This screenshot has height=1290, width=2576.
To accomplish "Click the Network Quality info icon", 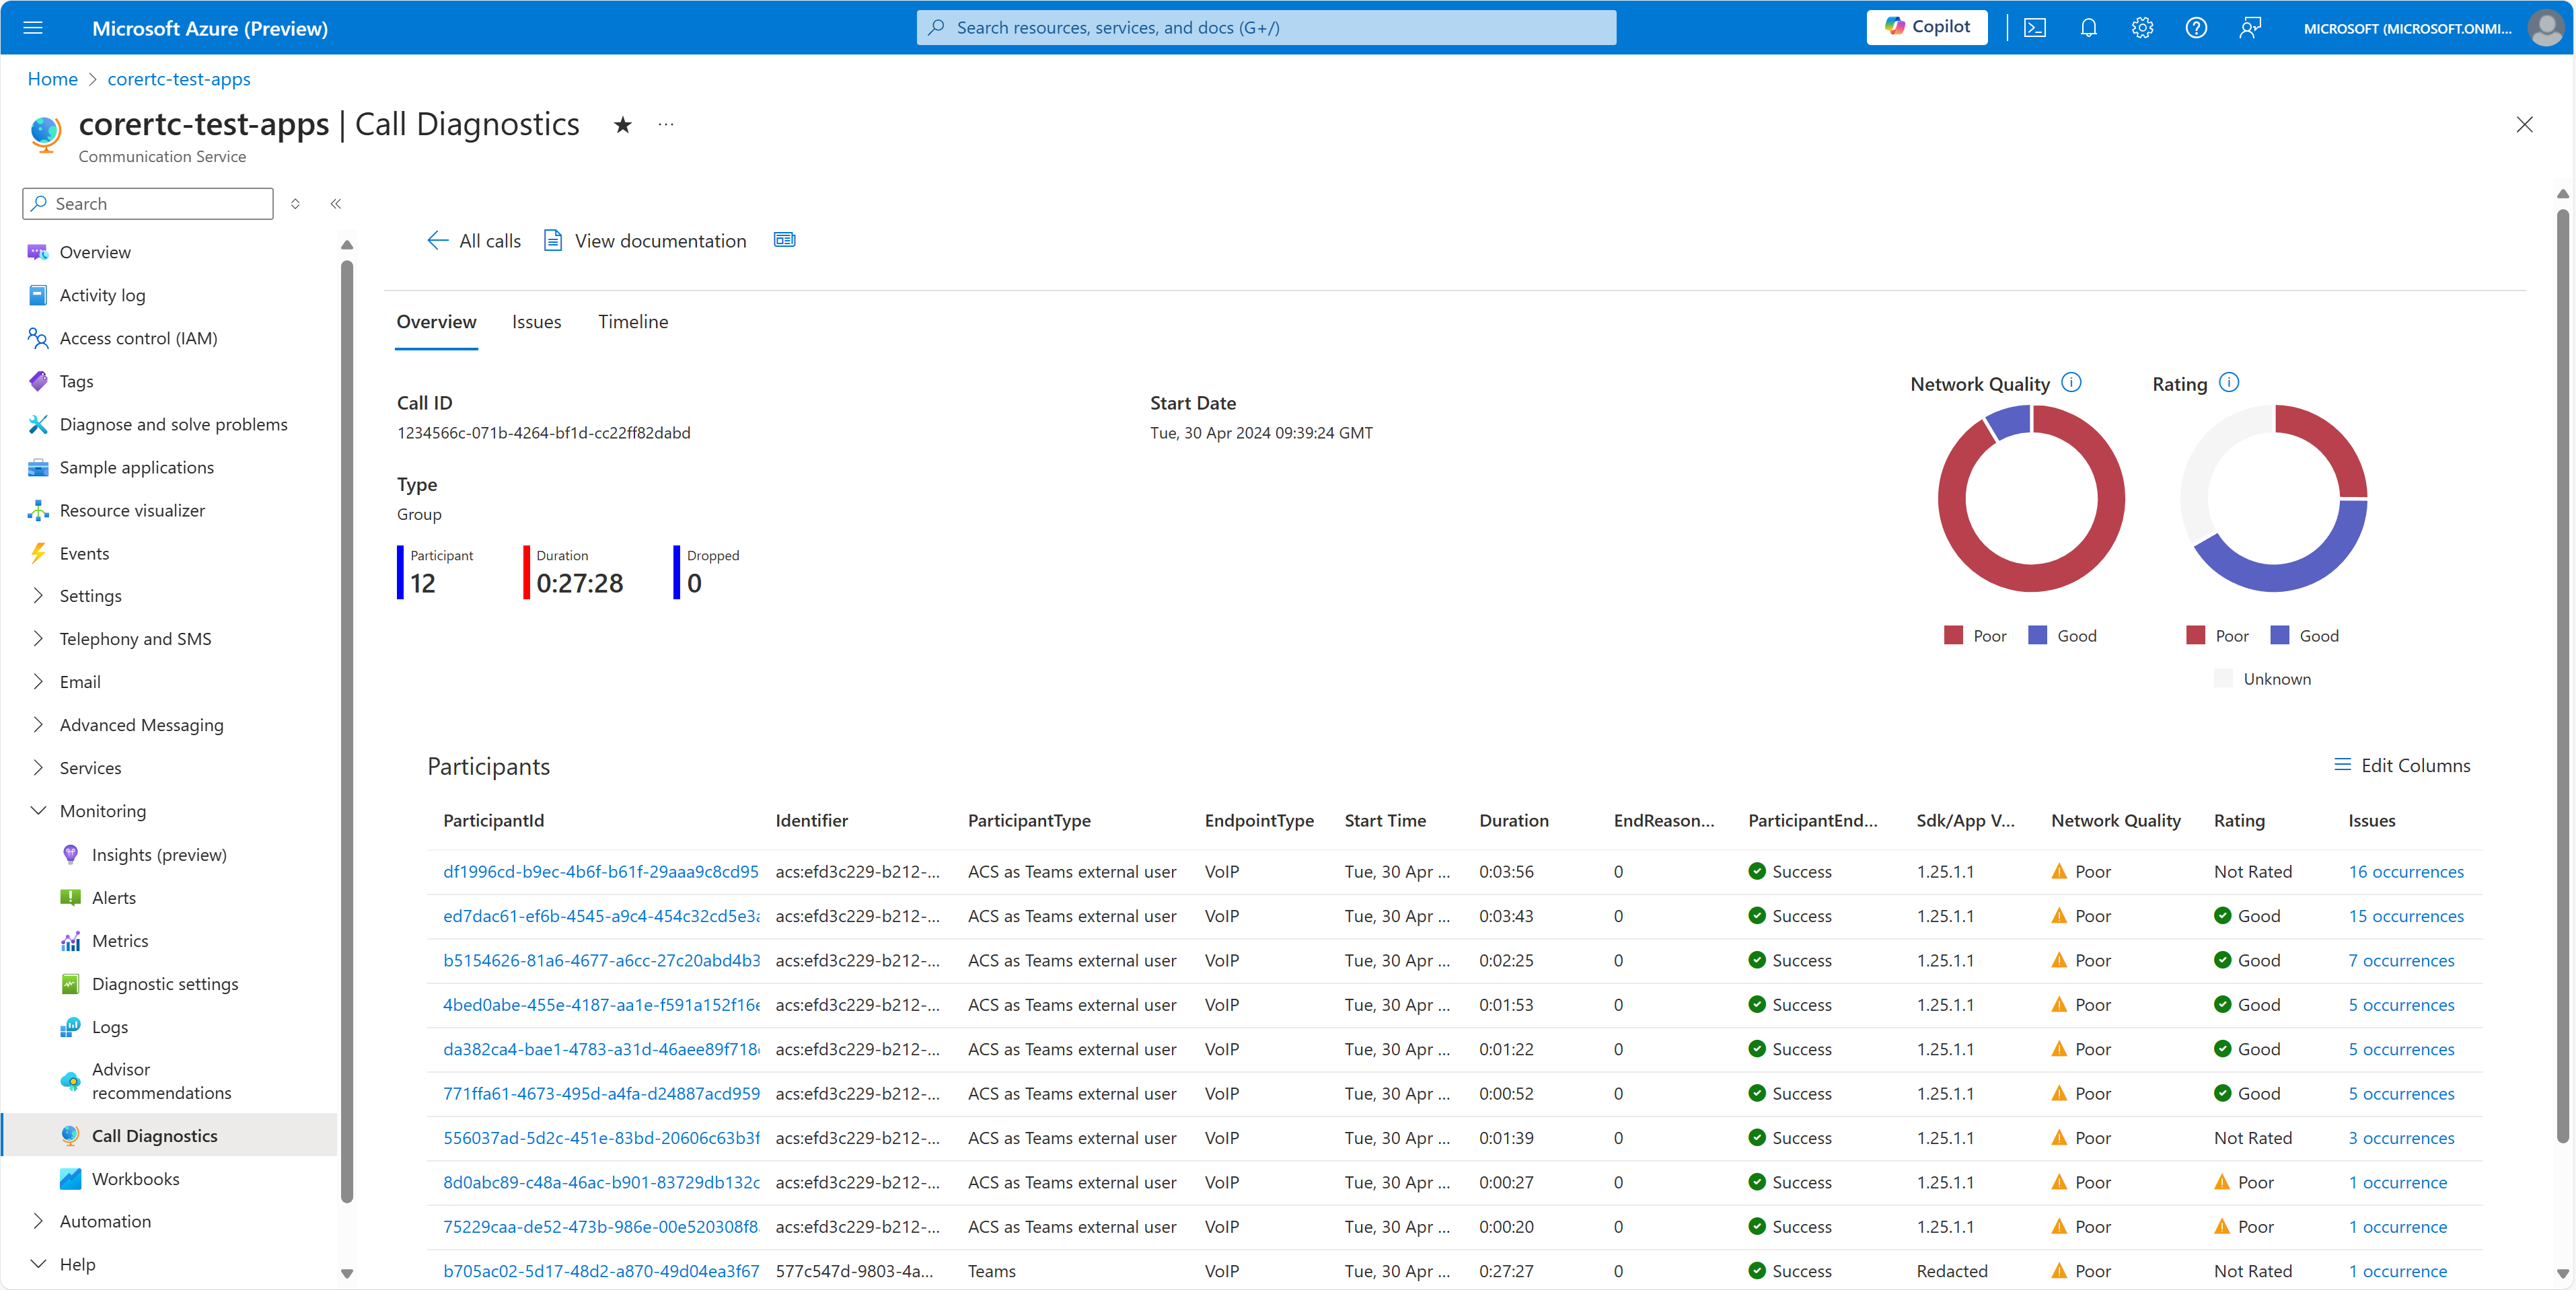I will (x=2073, y=382).
